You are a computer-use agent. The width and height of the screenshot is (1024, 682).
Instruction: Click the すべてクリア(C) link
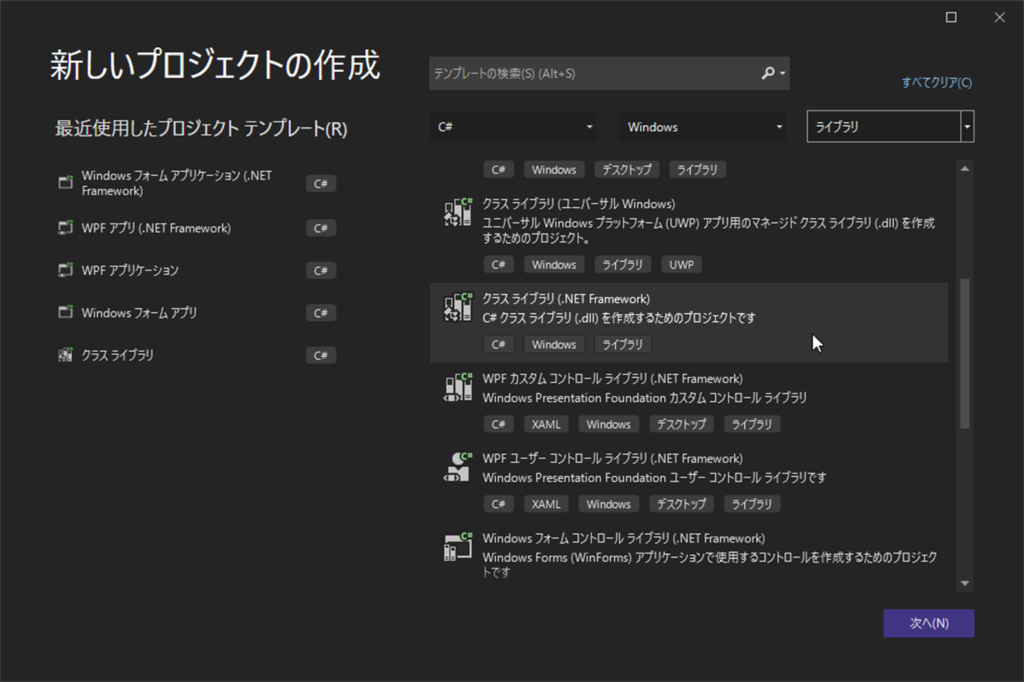pos(936,83)
